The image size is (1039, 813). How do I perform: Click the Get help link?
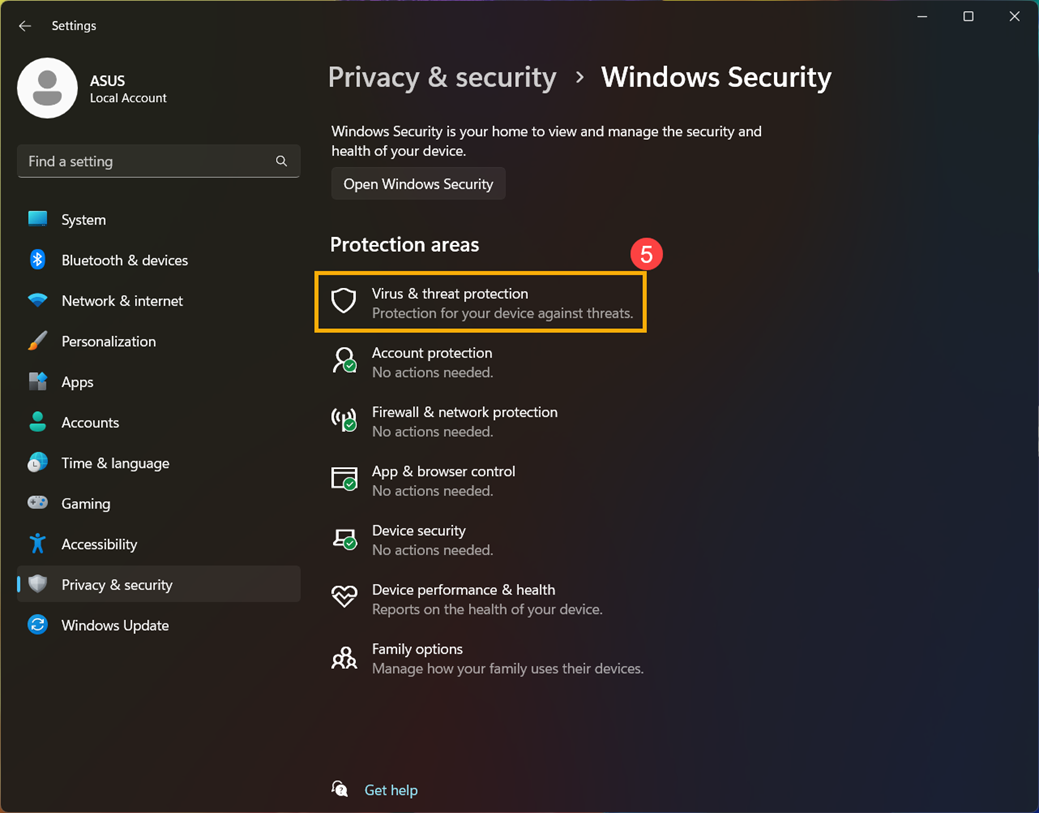pyautogui.click(x=391, y=790)
